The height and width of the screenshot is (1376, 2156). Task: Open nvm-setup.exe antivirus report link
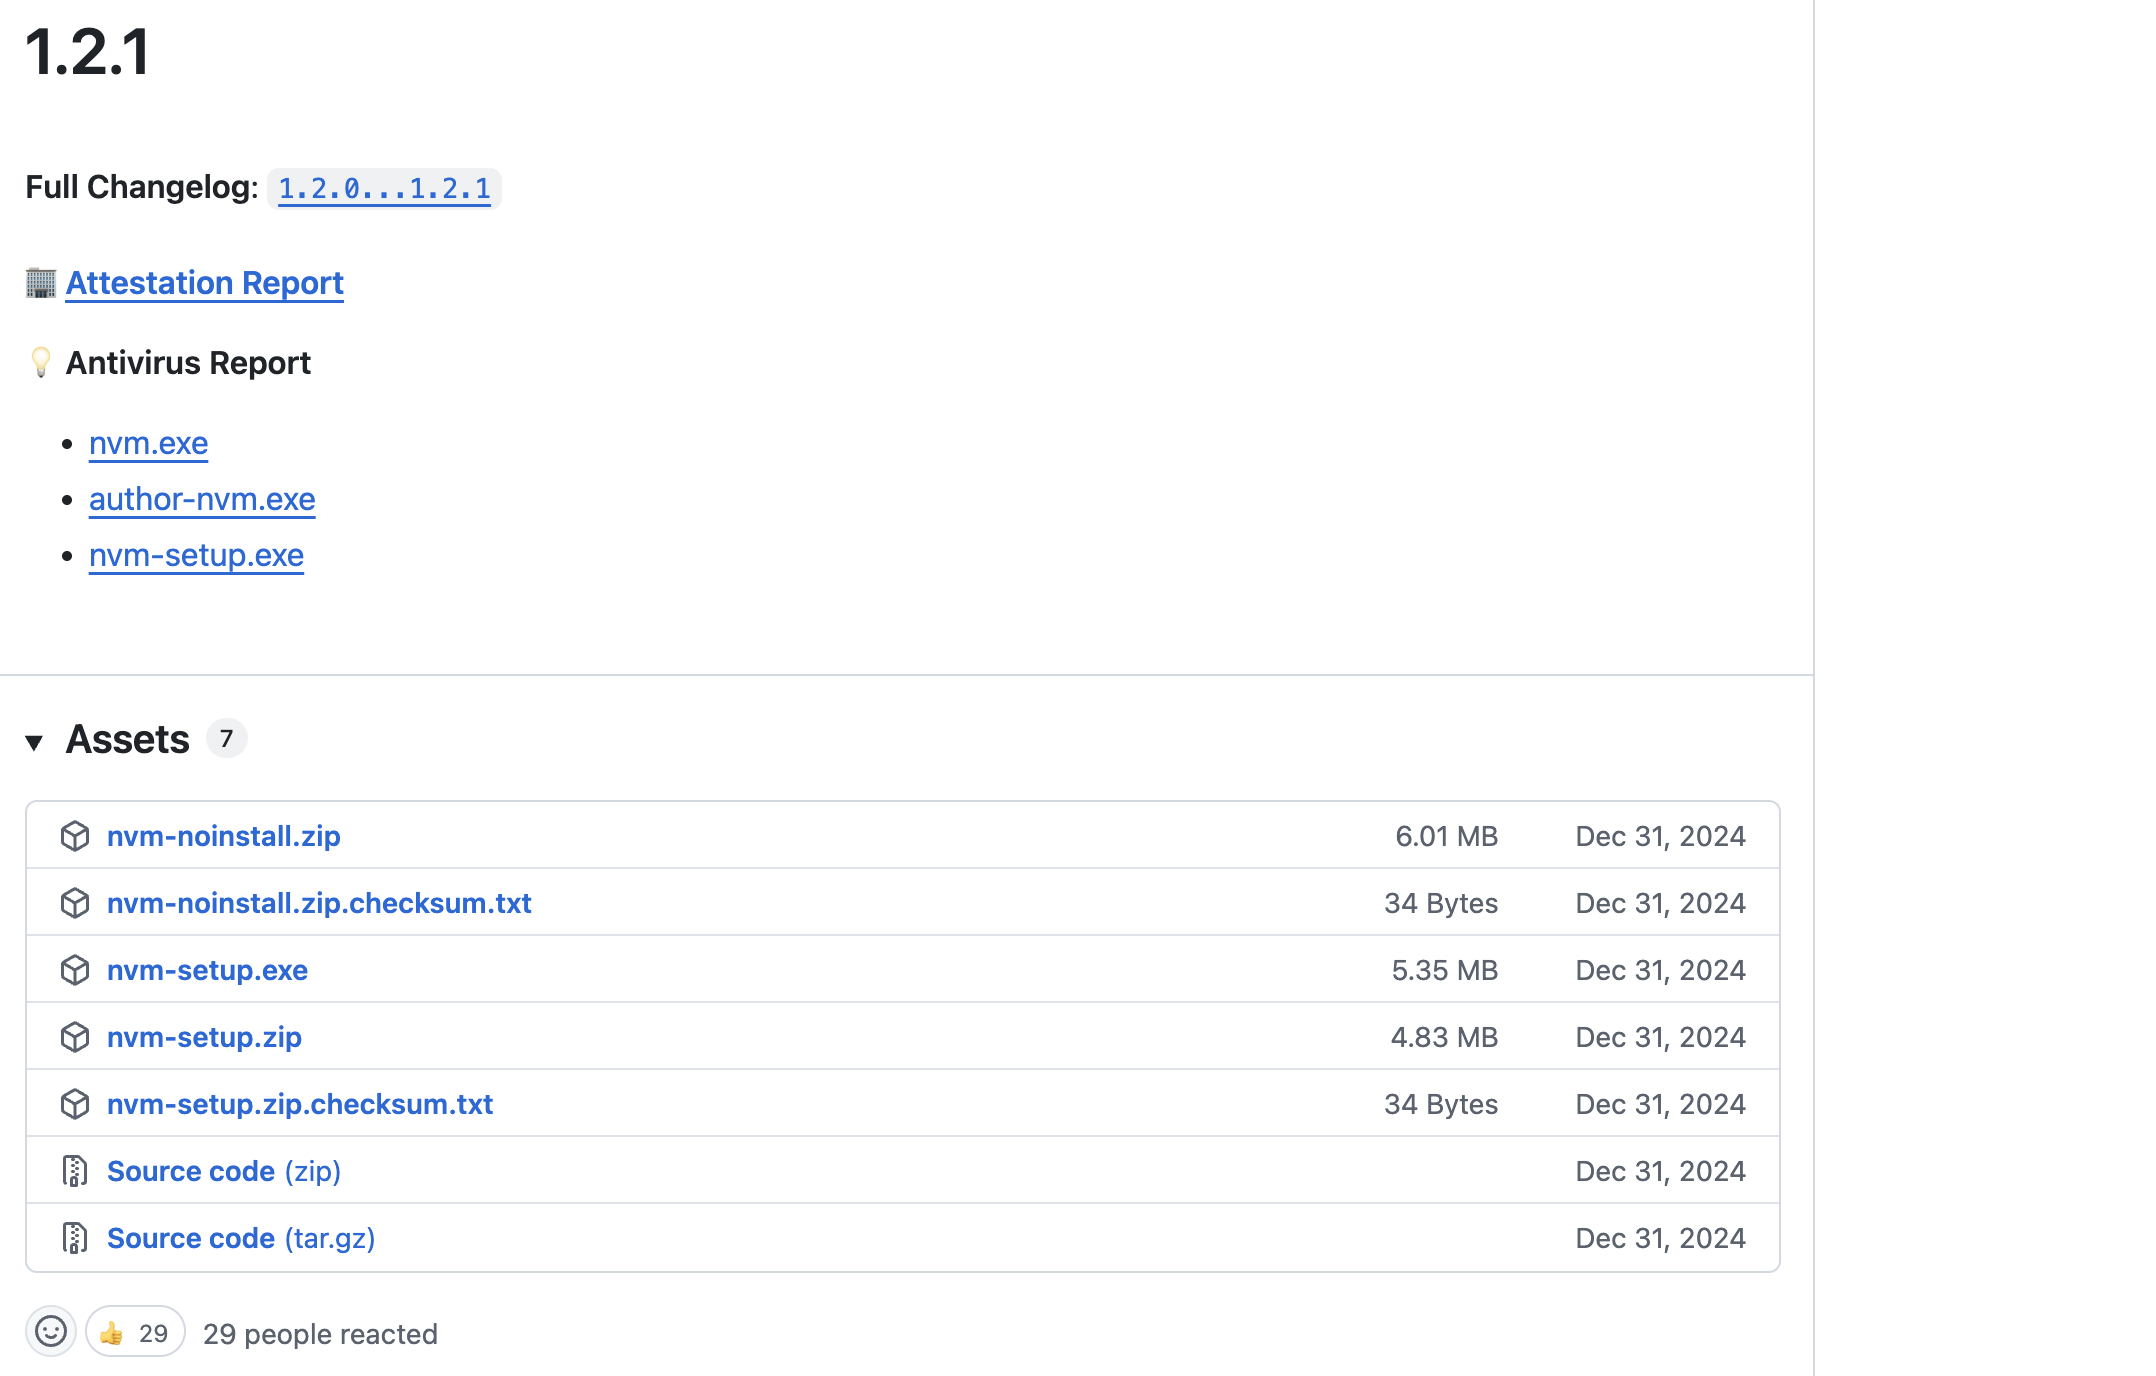pyautogui.click(x=196, y=555)
